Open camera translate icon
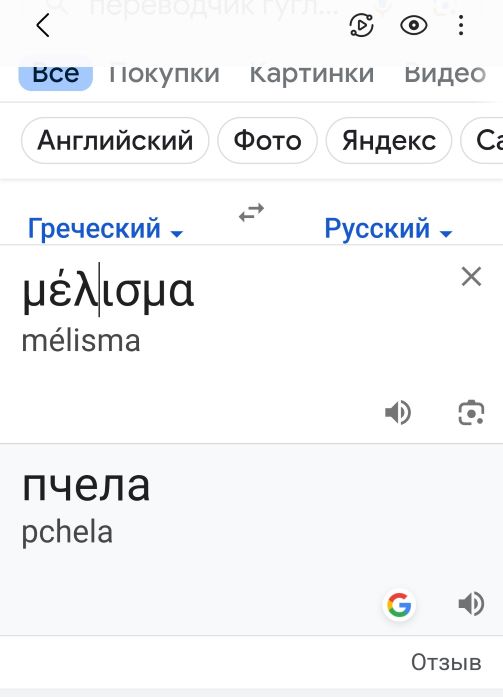This screenshot has height=697, width=503. point(471,413)
